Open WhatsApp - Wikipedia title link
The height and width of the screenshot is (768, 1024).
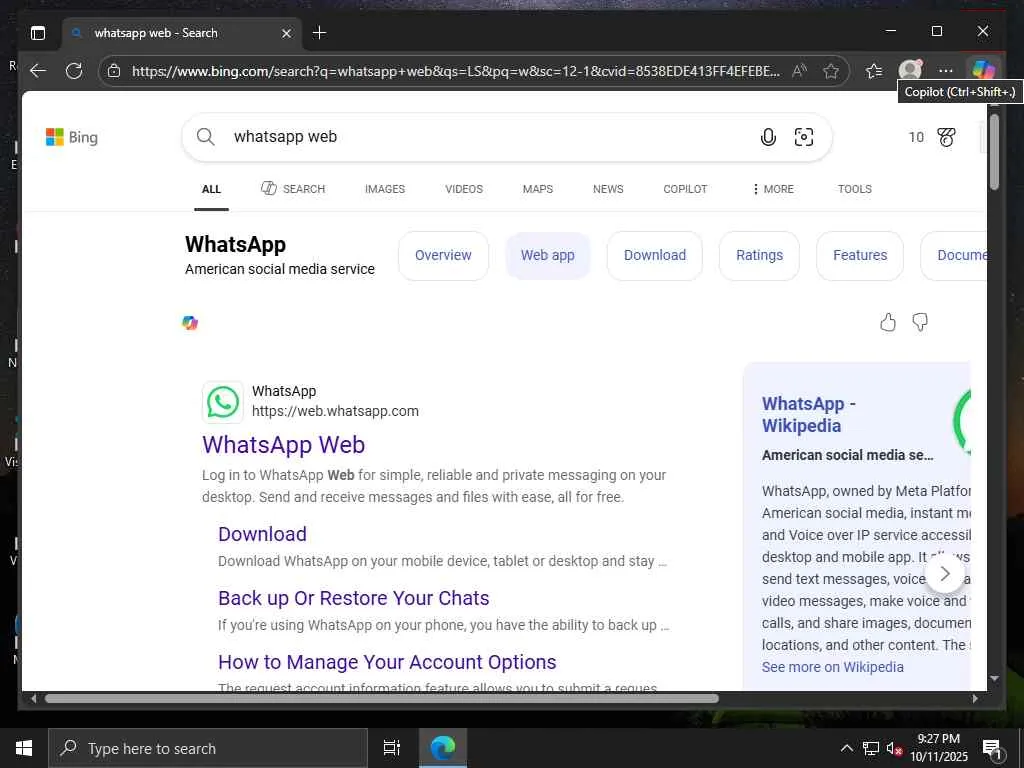click(x=808, y=415)
